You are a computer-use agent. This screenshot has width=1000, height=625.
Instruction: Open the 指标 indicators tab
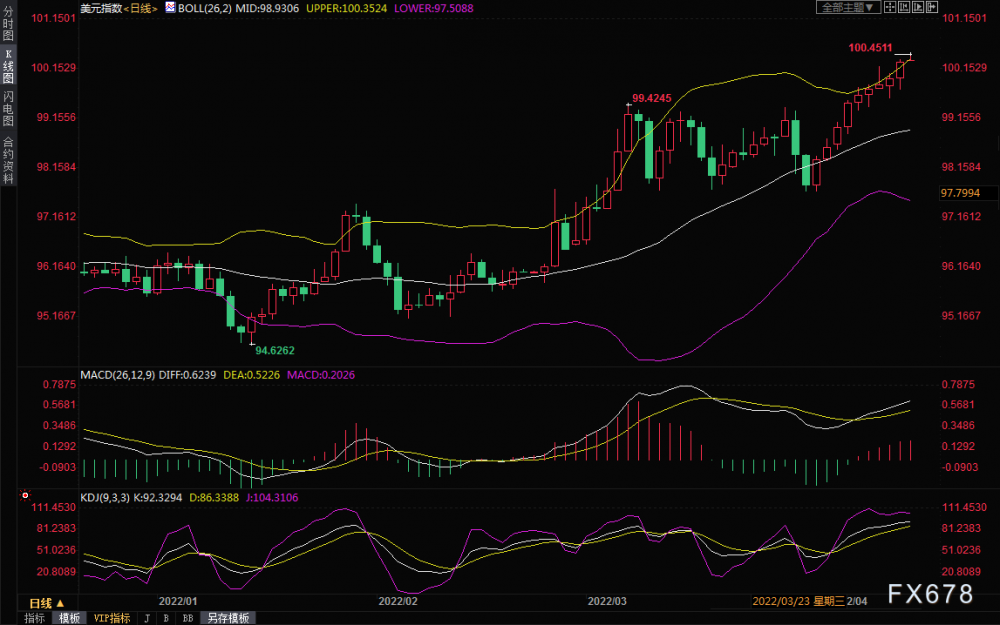coord(34,618)
